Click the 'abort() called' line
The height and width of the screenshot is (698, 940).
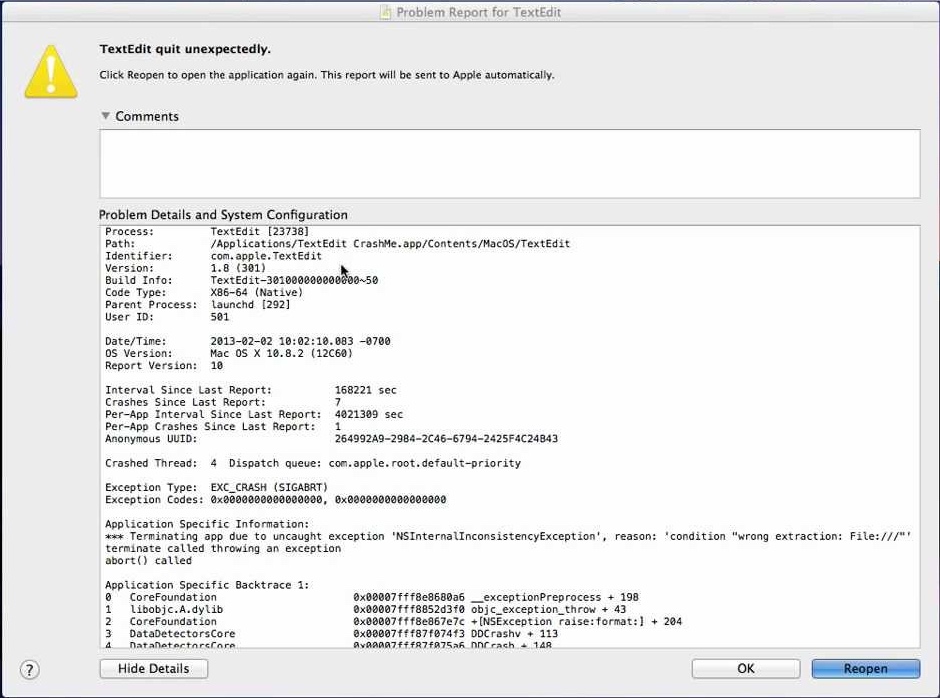pos(149,561)
